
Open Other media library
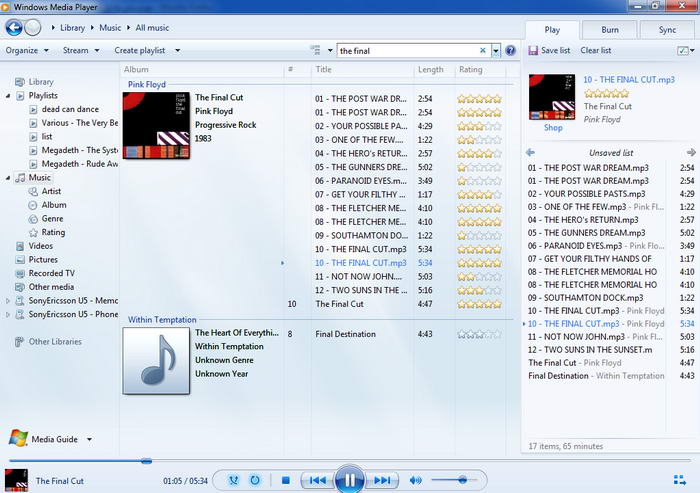[x=51, y=287]
